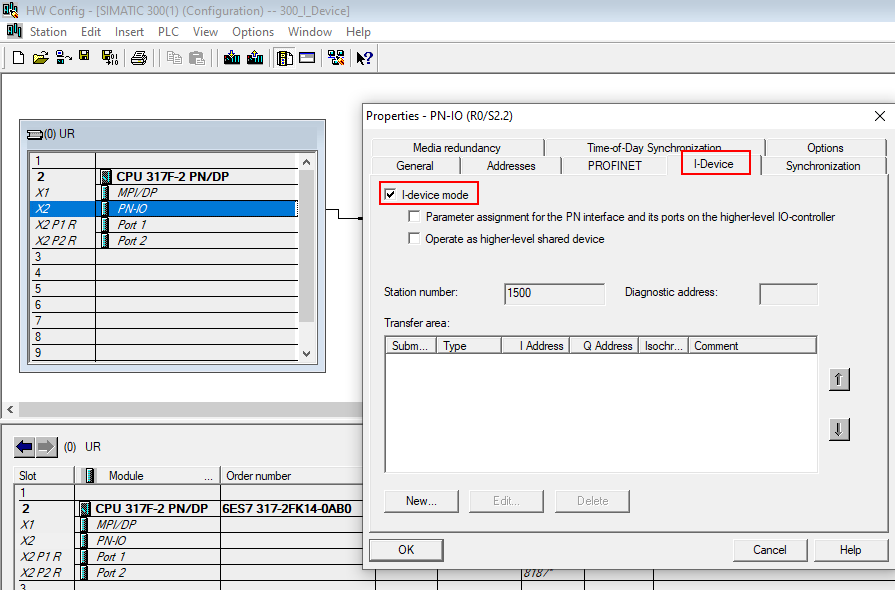Switch to the Addresses tab
The height and width of the screenshot is (590, 895).
pyautogui.click(x=511, y=166)
